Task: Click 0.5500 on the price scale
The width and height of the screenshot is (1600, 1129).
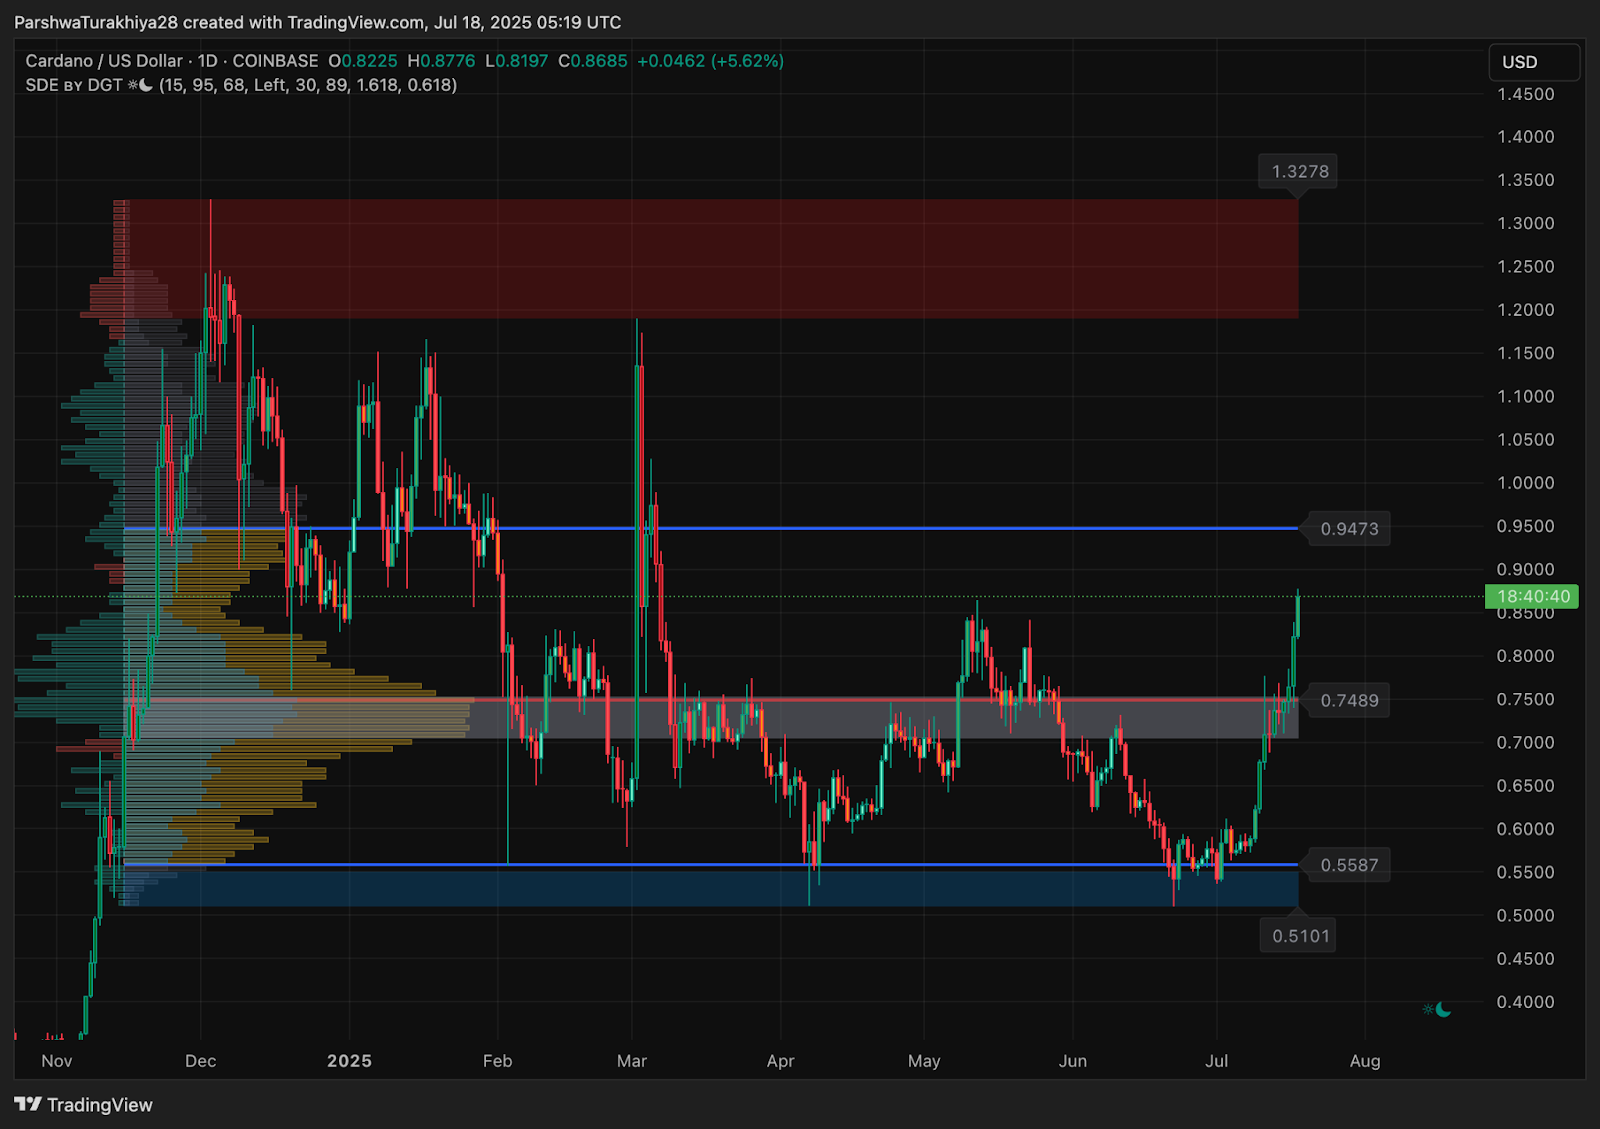Action: click(x=1525, y=873)
